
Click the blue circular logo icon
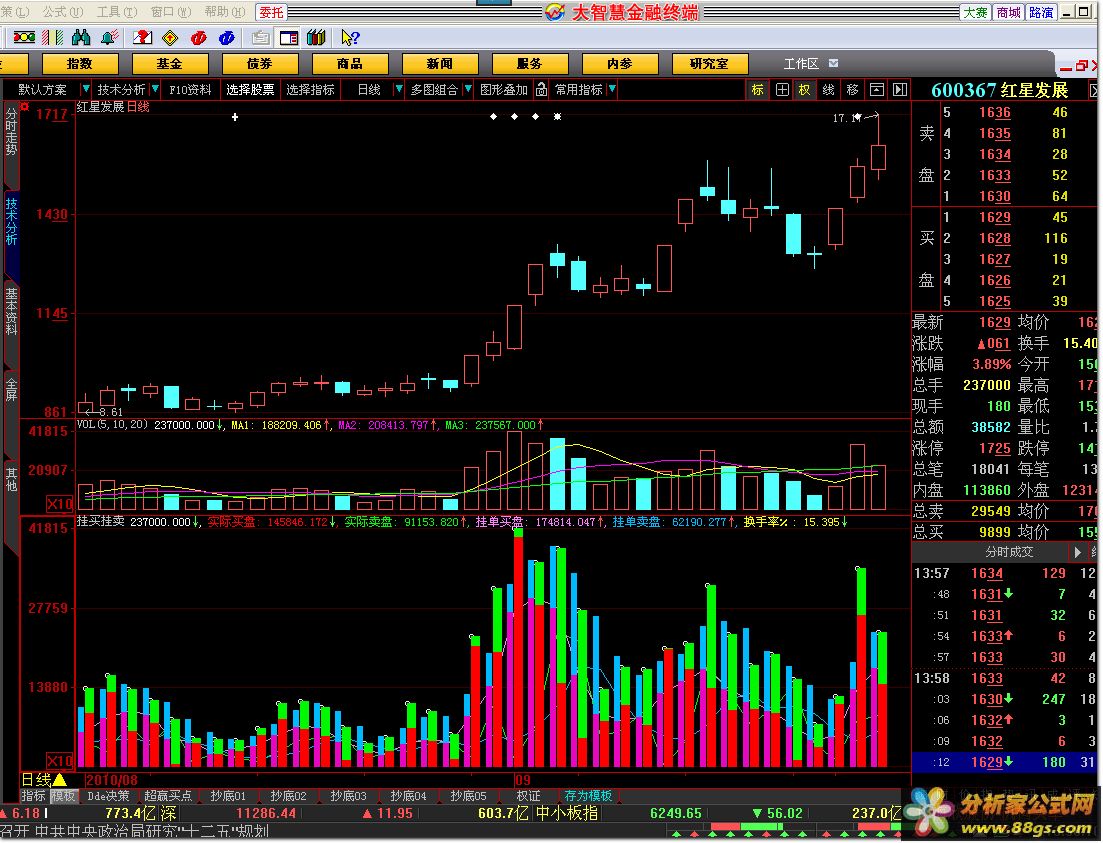tap(227, 37)
